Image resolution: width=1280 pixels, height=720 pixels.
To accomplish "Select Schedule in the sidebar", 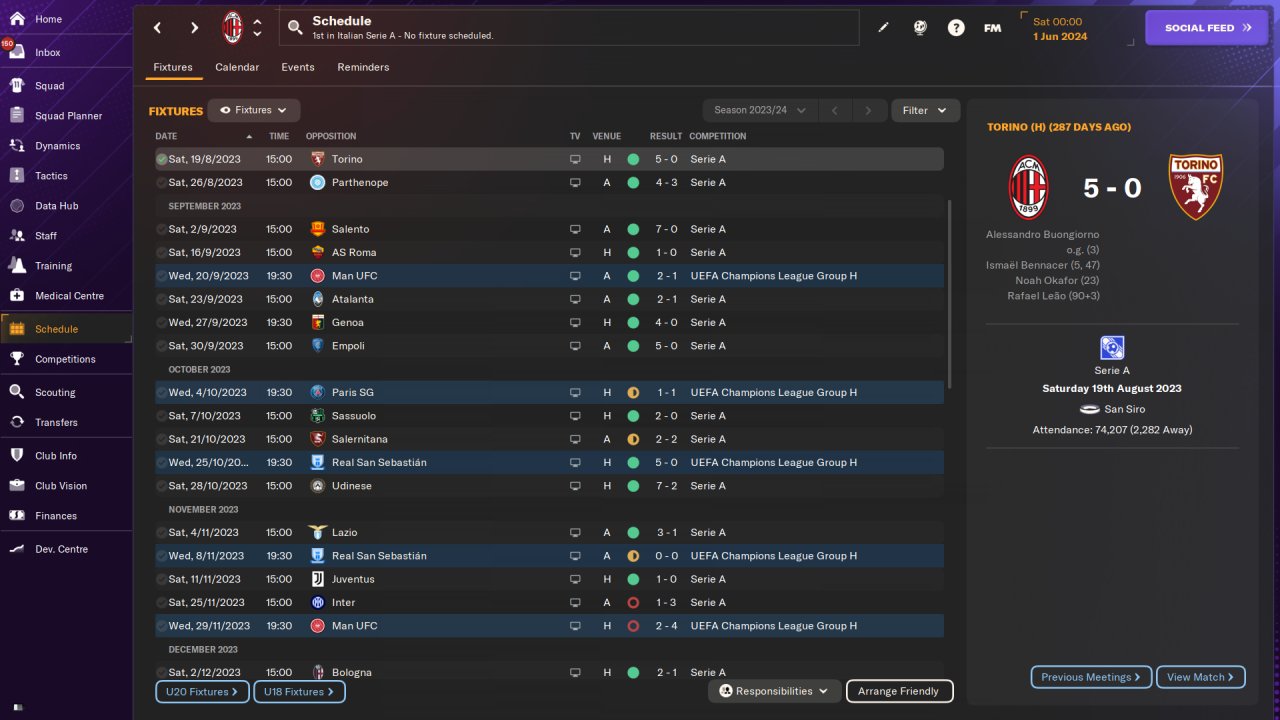I will 66,329.
